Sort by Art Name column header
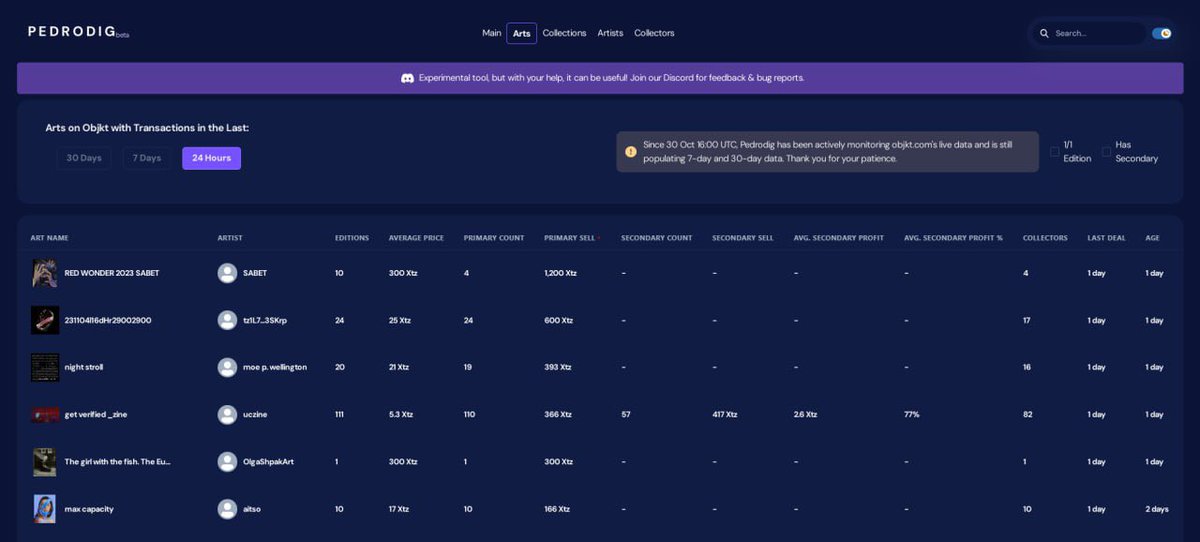 (x=50, y=238)
